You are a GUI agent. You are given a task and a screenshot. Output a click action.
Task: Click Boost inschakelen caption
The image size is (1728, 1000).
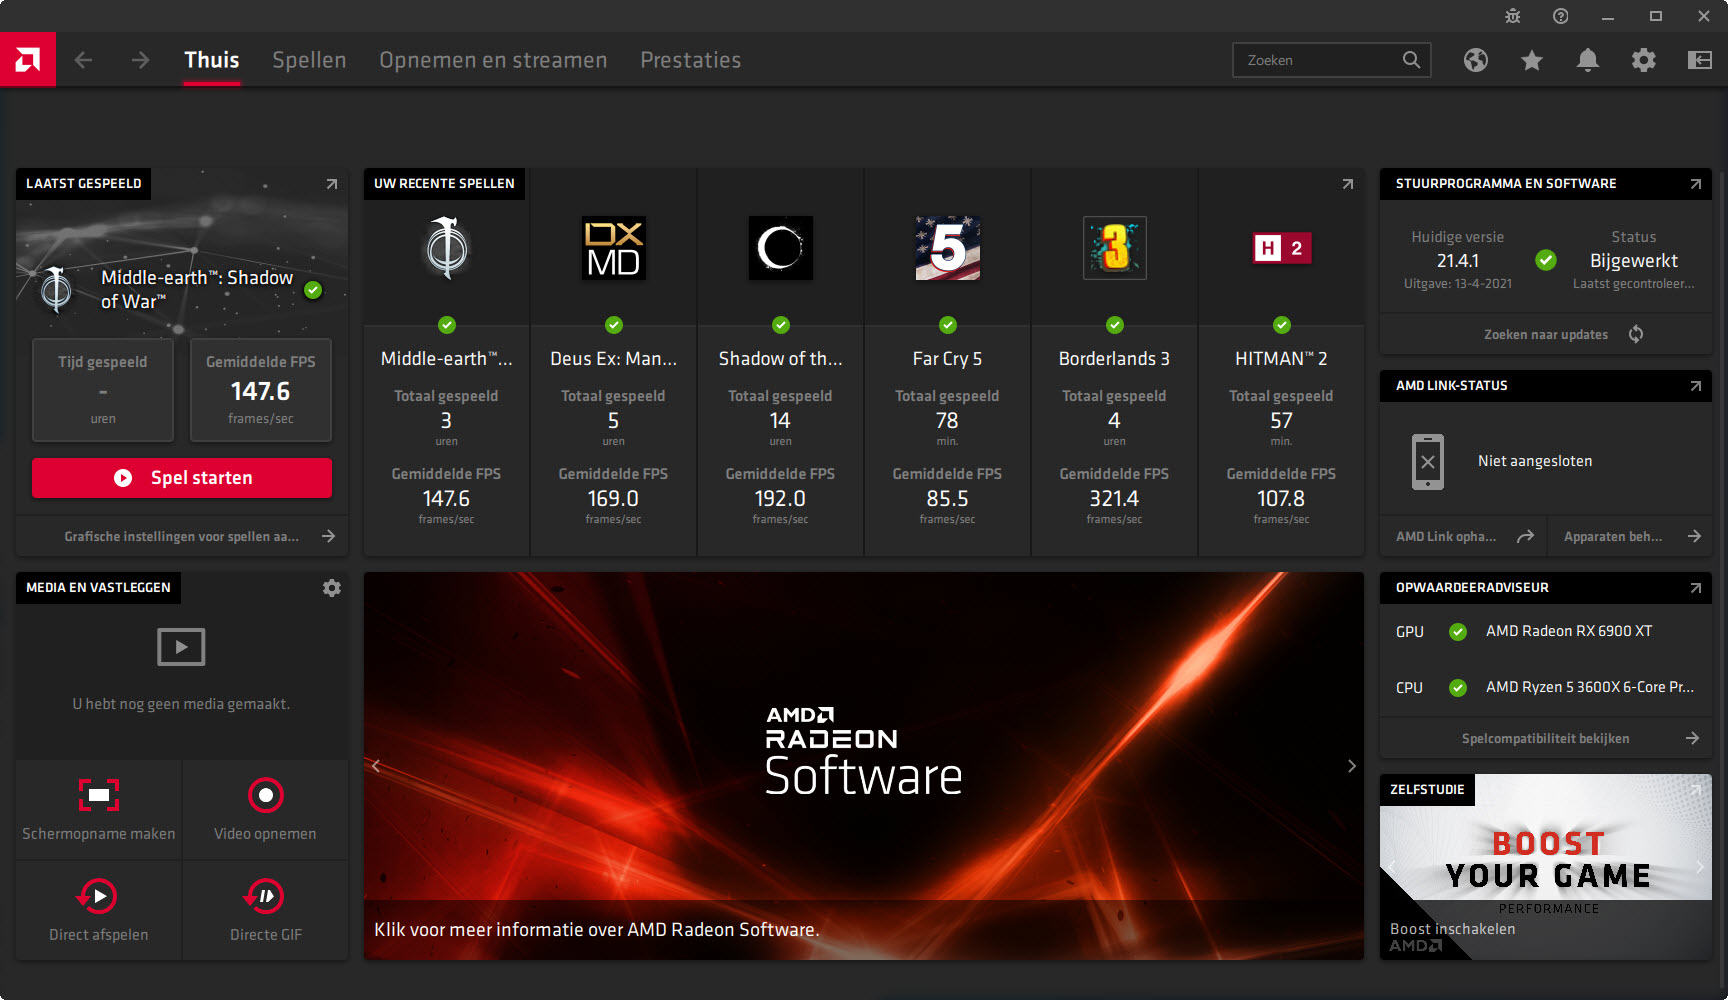[x=1452, y=929]
